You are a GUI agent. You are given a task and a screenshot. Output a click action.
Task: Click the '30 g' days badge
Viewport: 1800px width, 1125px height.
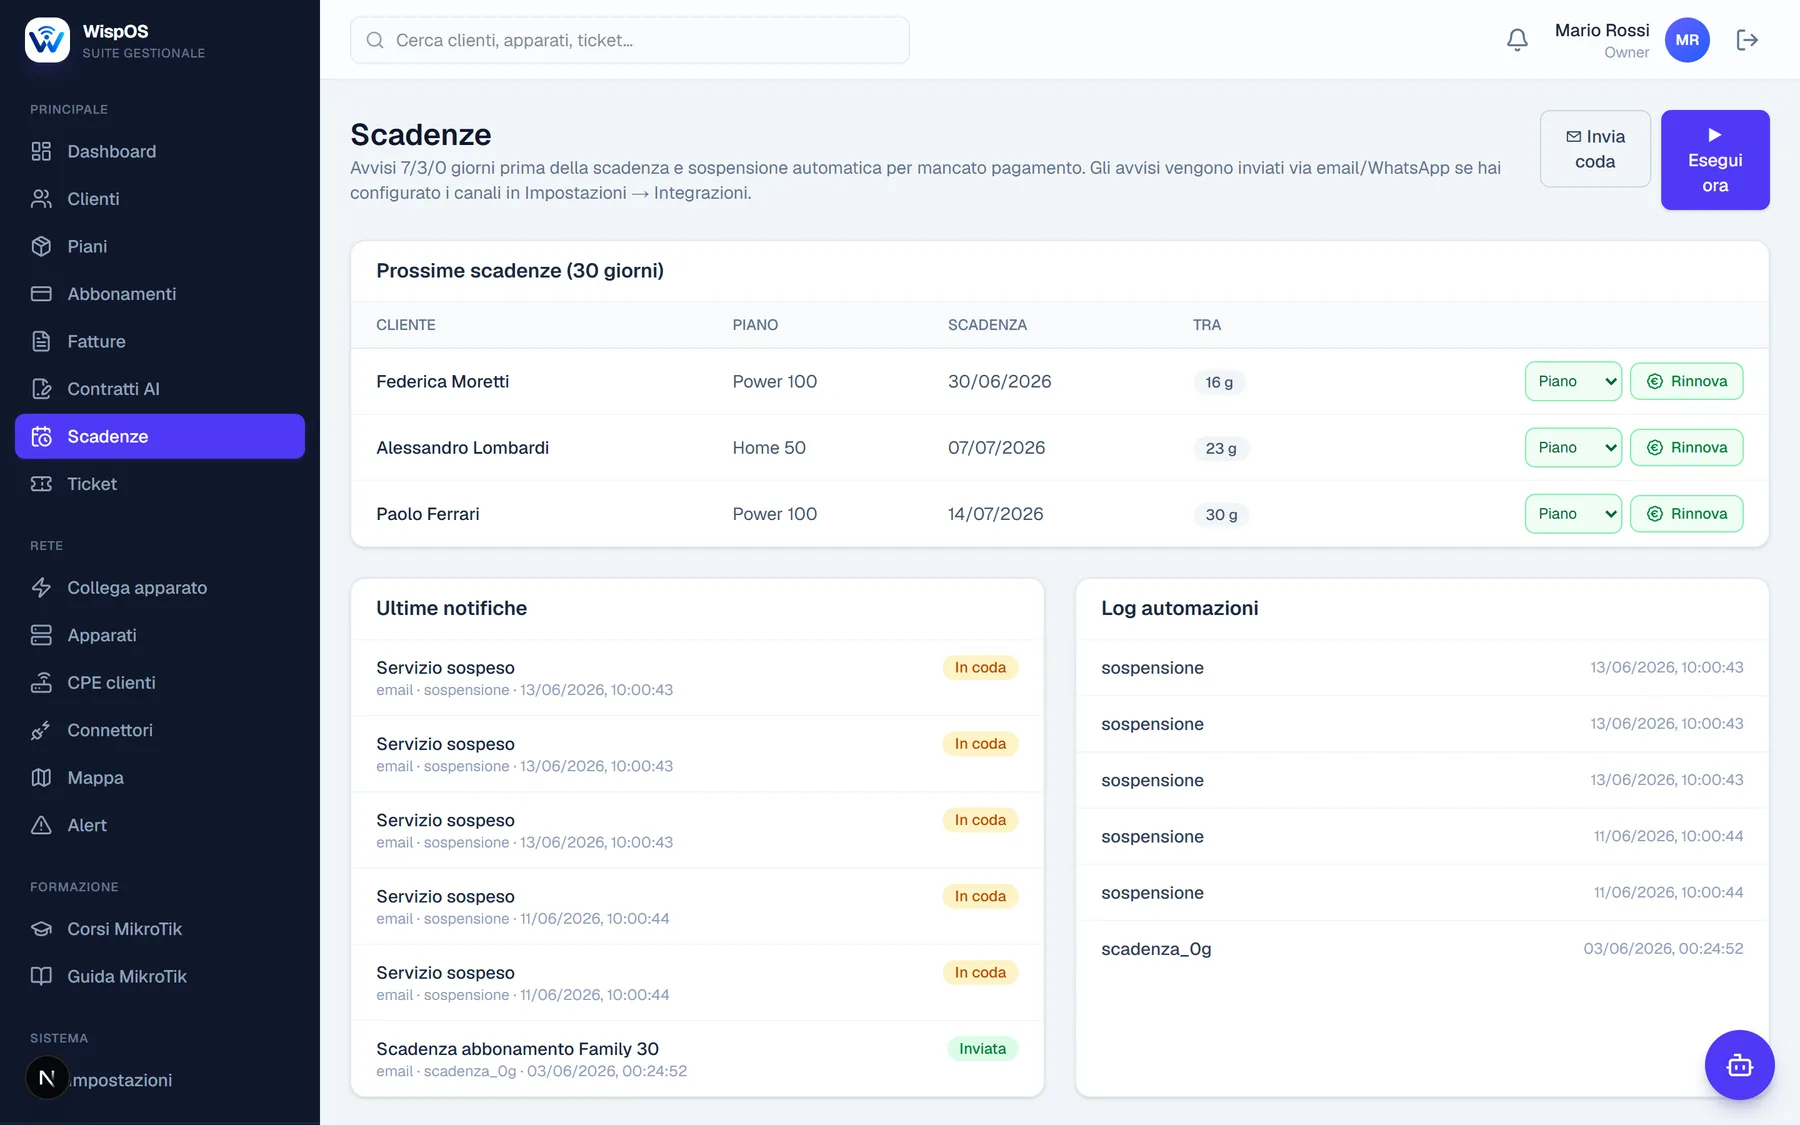1221,515
